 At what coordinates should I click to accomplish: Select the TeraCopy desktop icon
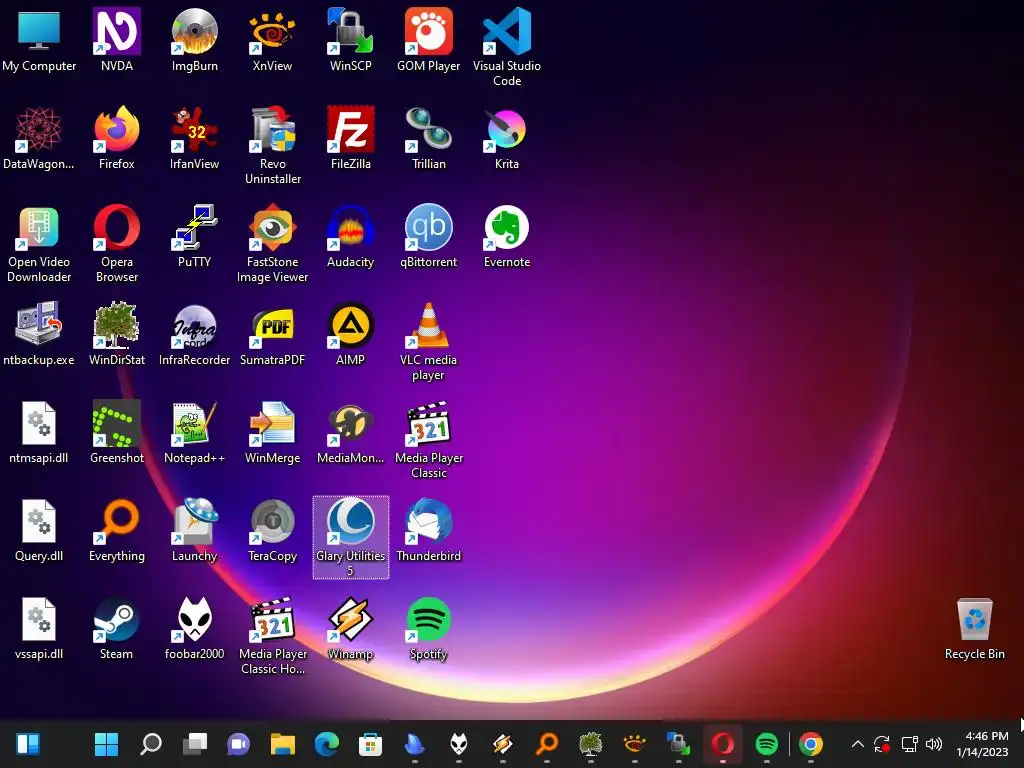(x=272, y=529)
